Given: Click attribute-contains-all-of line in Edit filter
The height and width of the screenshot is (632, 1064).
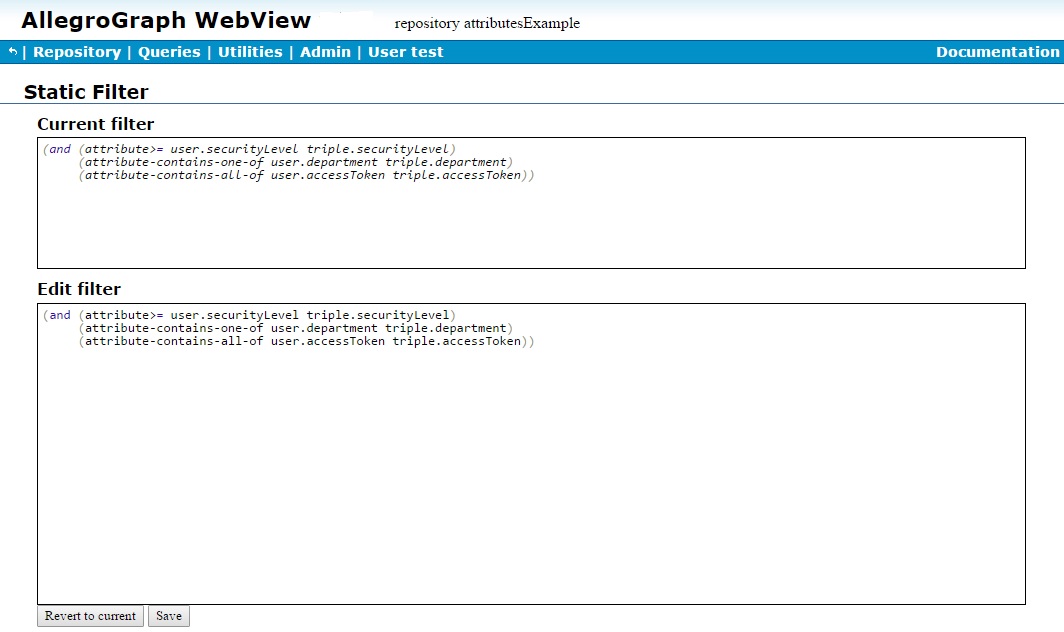Looking at the screenshot, I should 172,341.
